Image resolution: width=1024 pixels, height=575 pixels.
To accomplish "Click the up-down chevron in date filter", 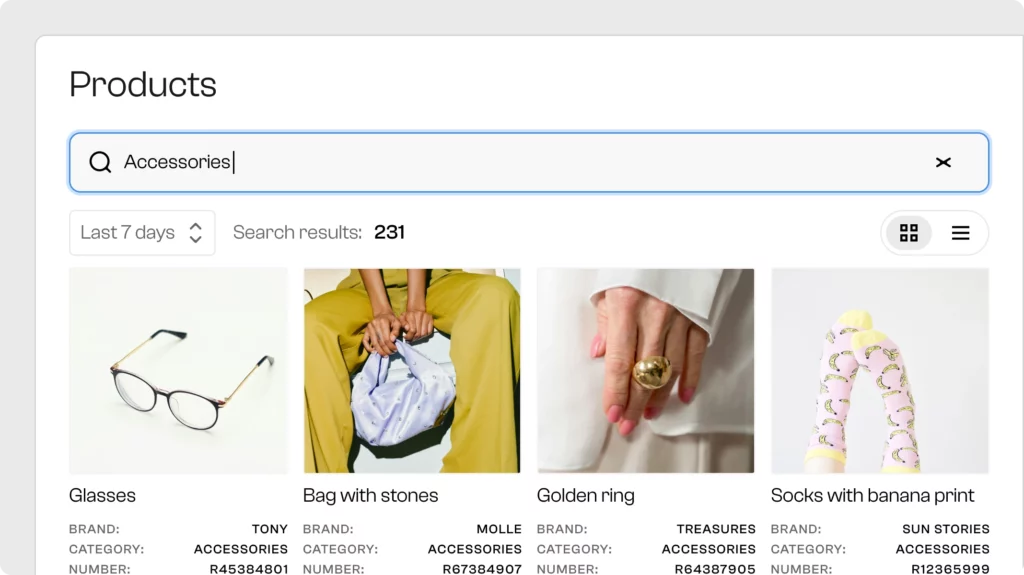I will 195,233.
